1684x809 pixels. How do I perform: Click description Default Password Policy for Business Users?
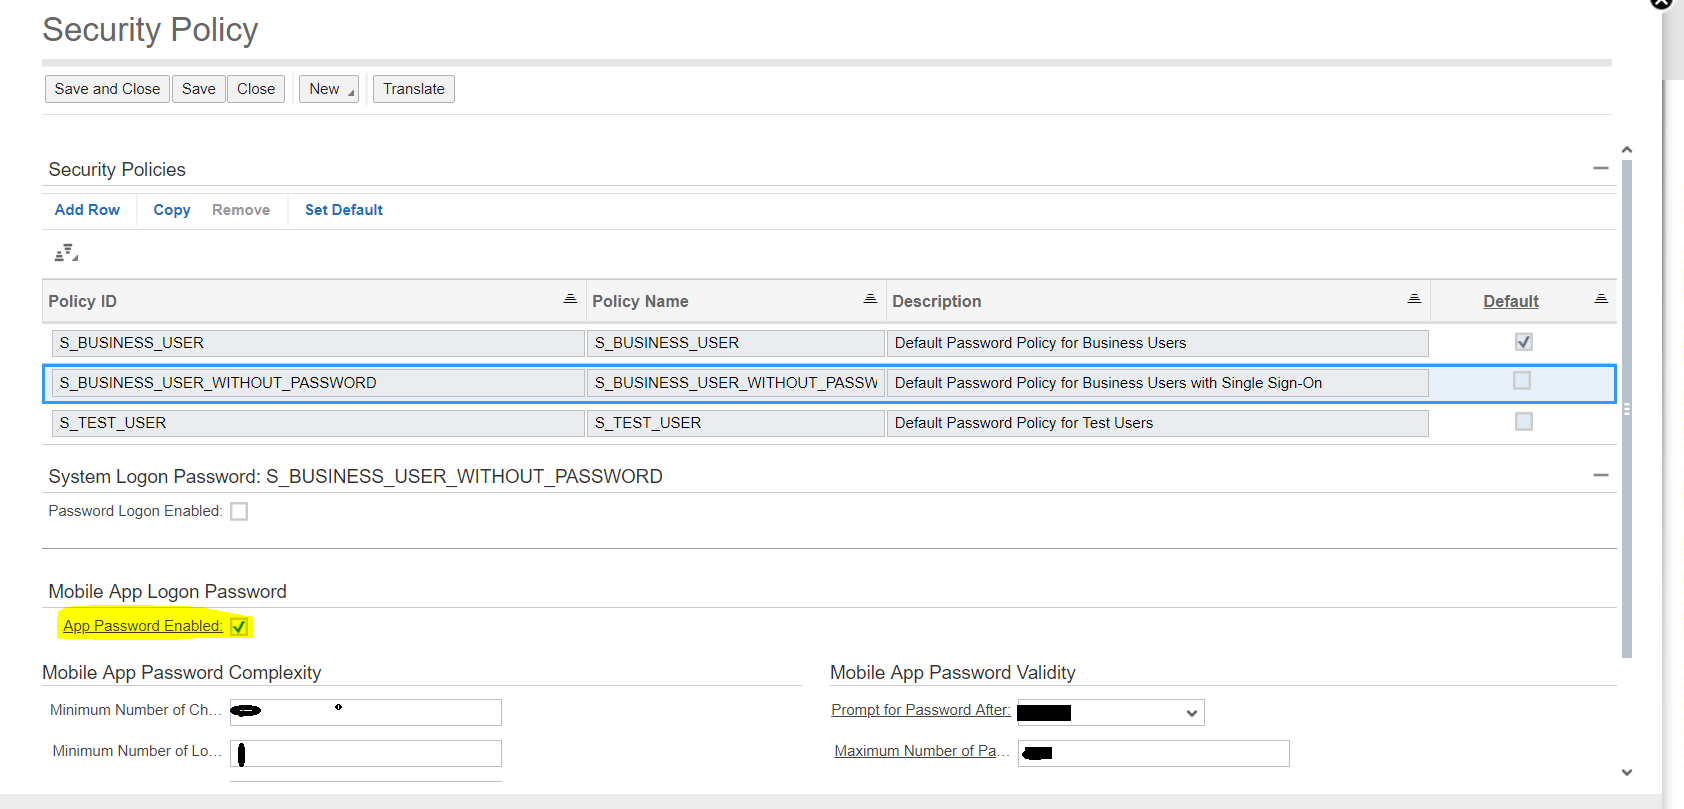[x=1158, y=343]
